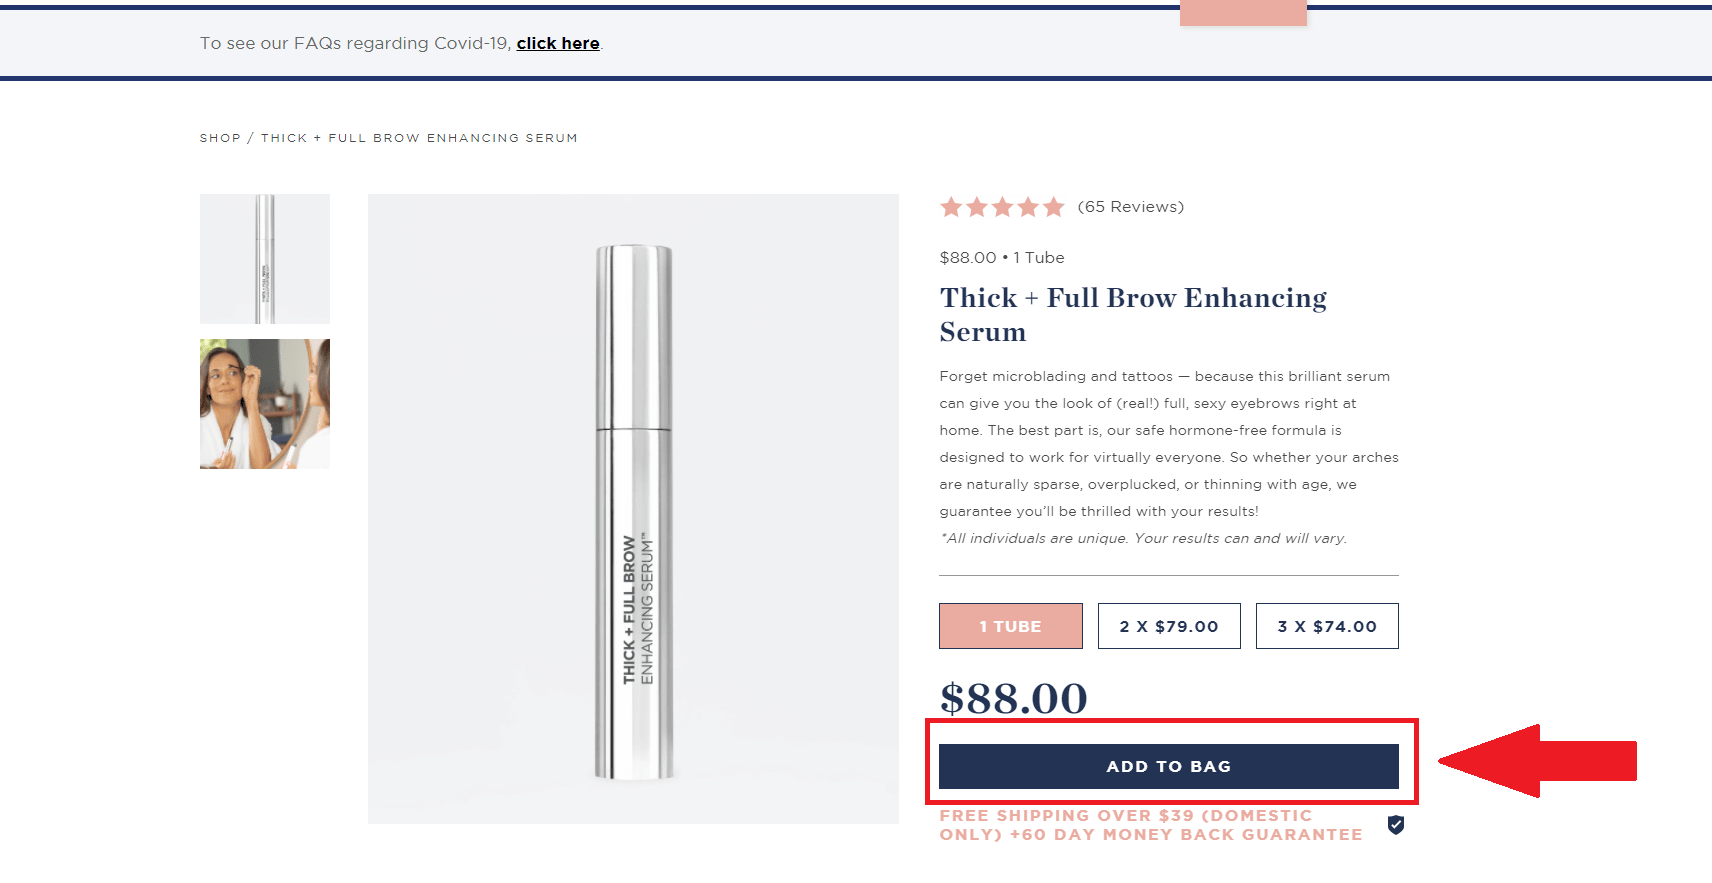Open the (65 Reviews) link

[1130, 207]
